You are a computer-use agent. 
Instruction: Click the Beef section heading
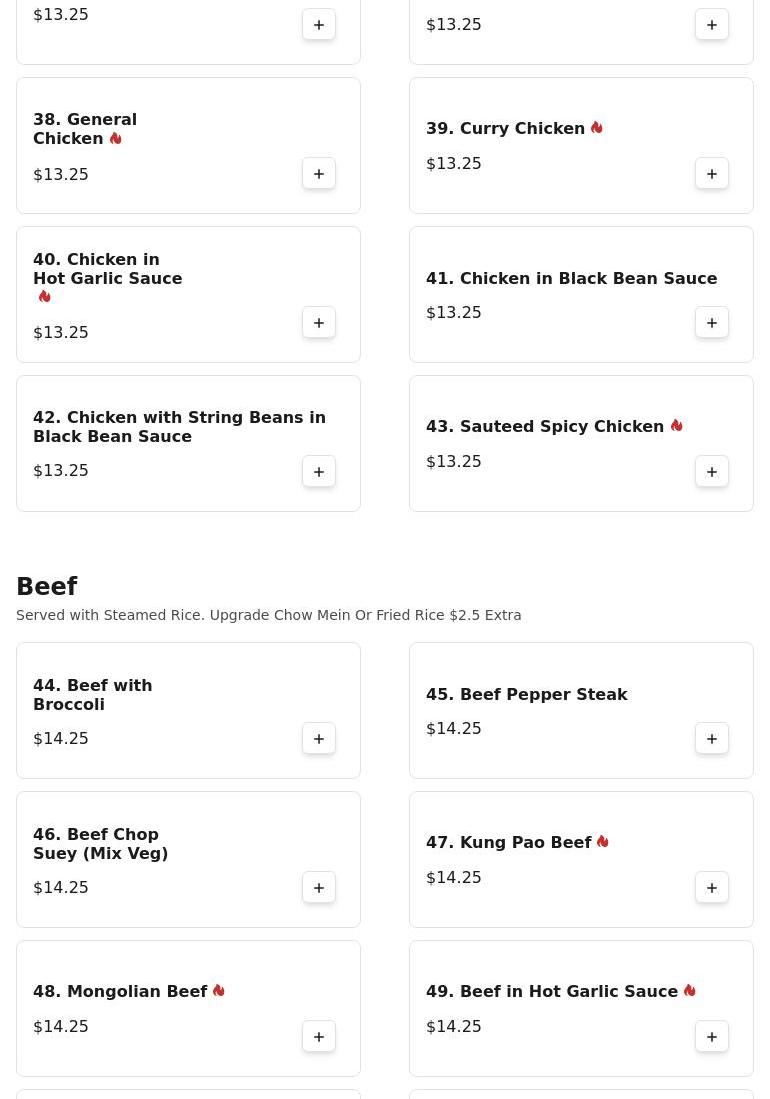(x=47, y=587)
